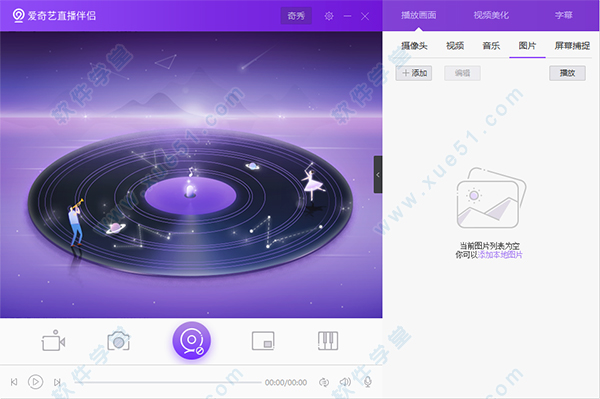Viewport: 600px width, 399px height.
Task: Start live broadcast with purple round button
Action: coord(192,340)
